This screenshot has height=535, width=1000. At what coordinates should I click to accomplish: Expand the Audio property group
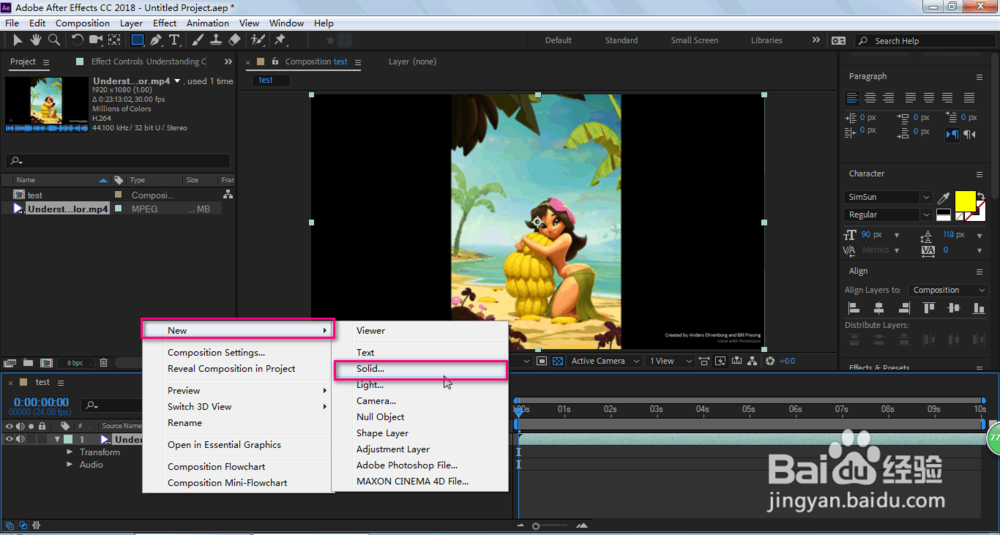[70, 465]
